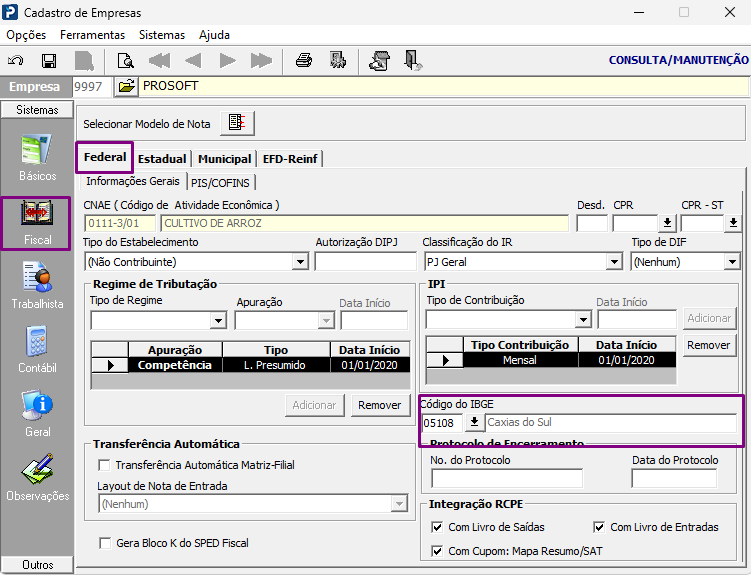Expand IPI Tipo de Contribuição dropdown
The image size is (751, 579).
(583, 319)
